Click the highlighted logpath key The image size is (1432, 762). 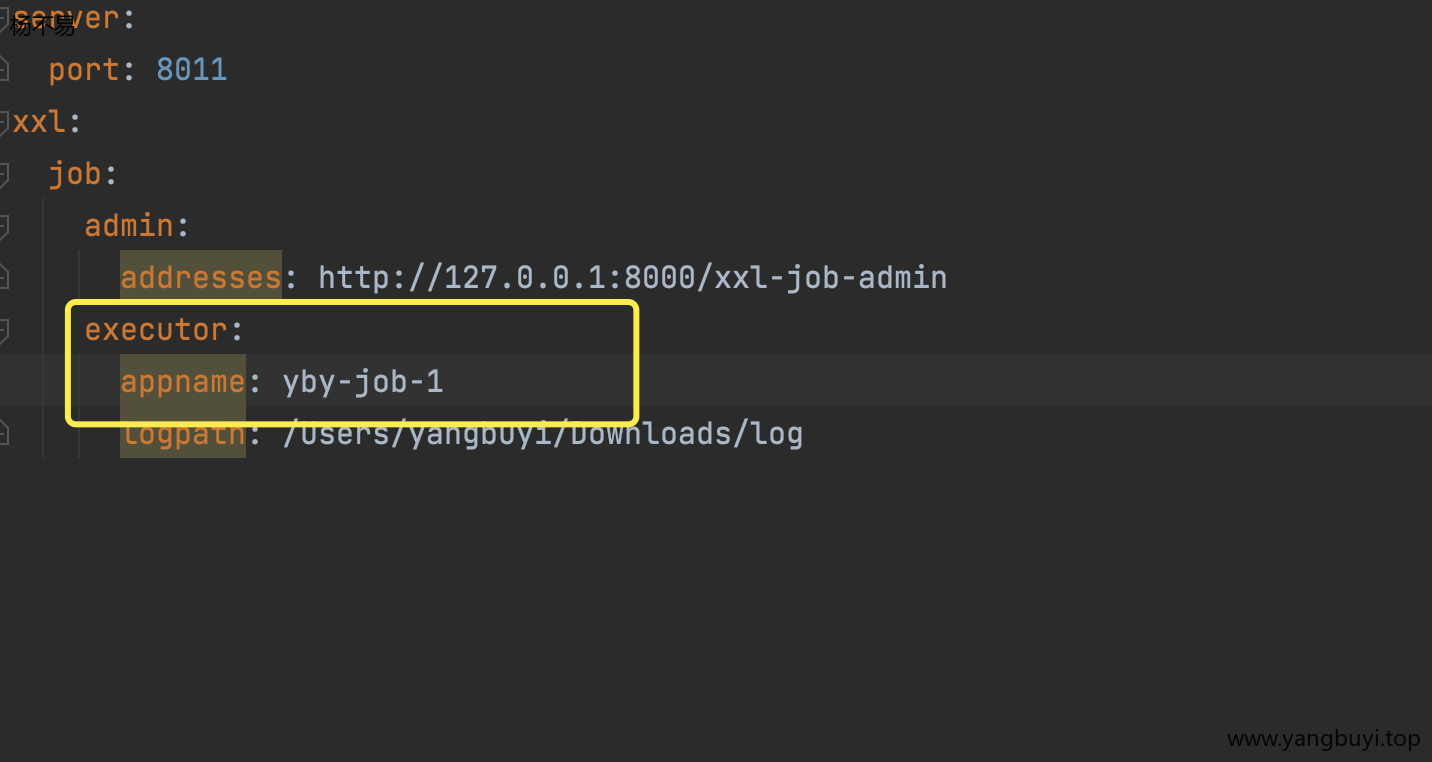tap(183, 434)
